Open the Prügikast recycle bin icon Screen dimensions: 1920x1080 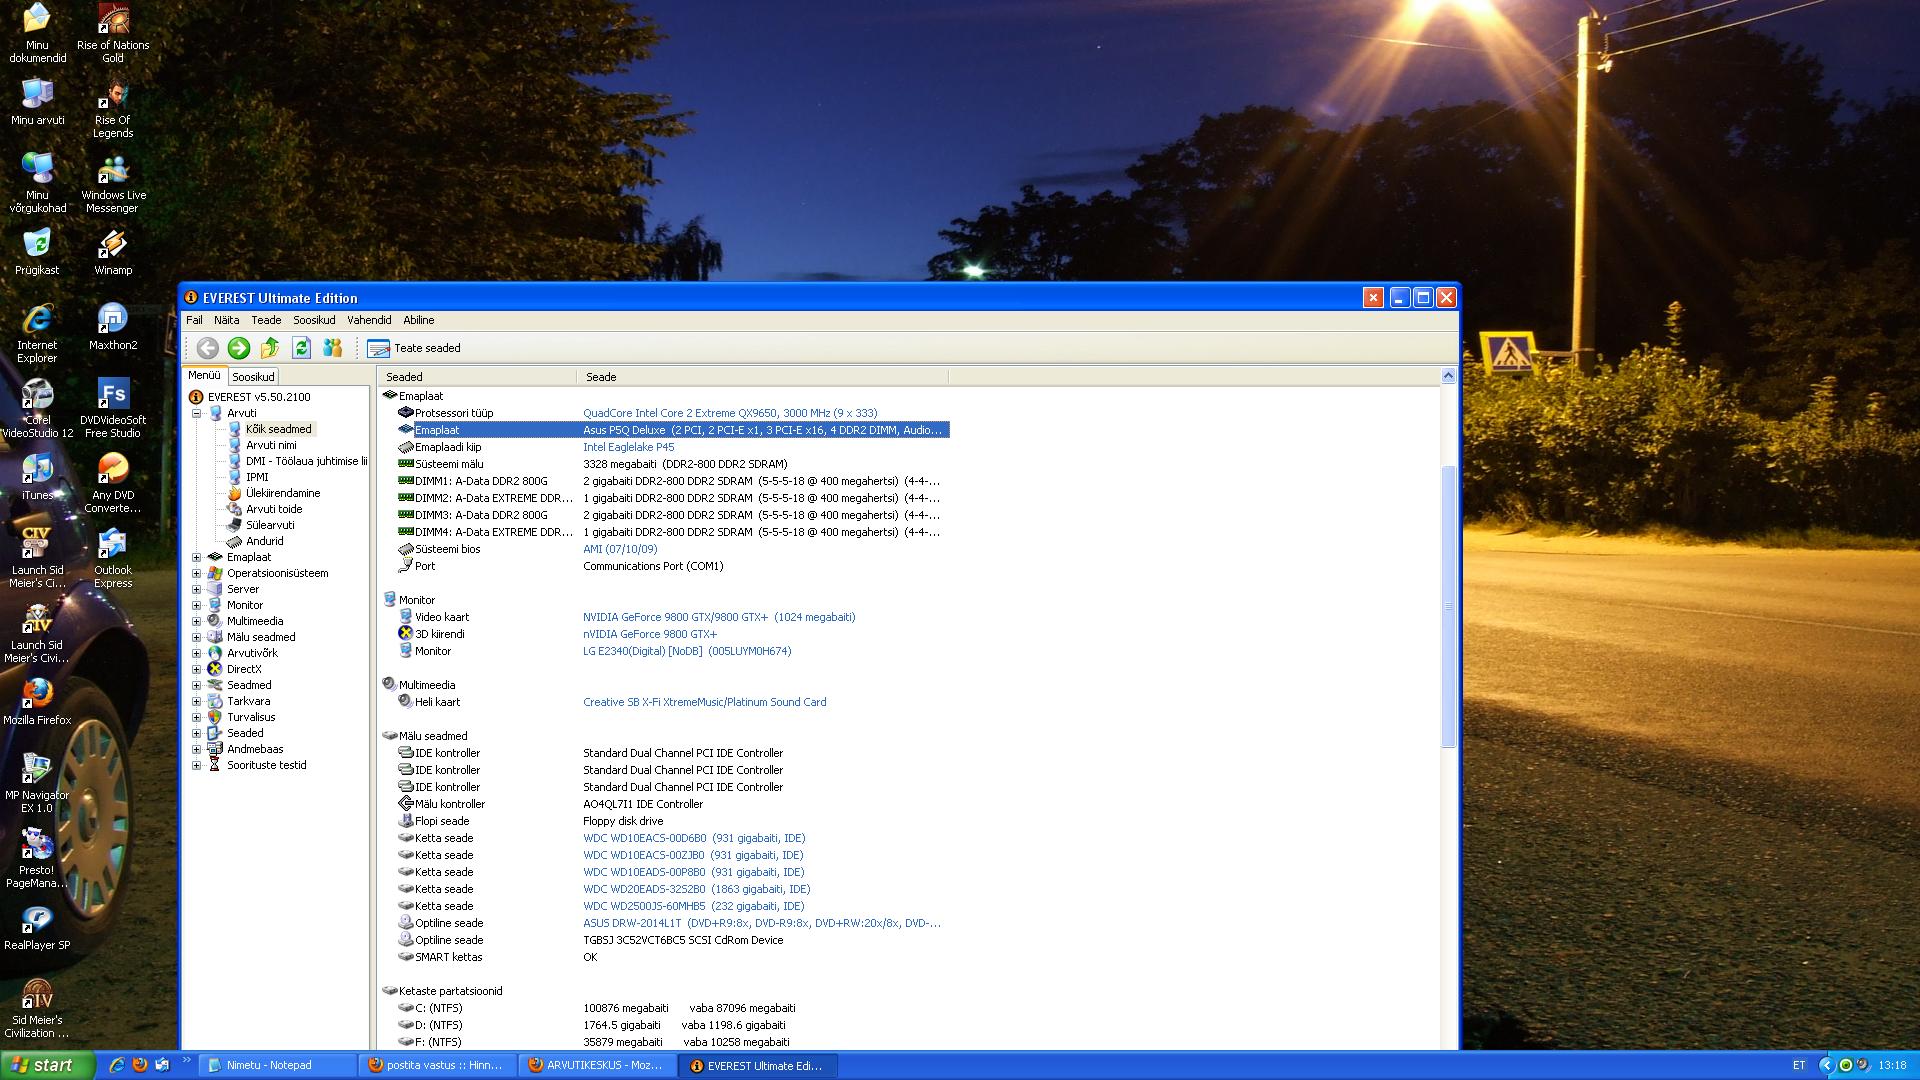coord(37,252)
